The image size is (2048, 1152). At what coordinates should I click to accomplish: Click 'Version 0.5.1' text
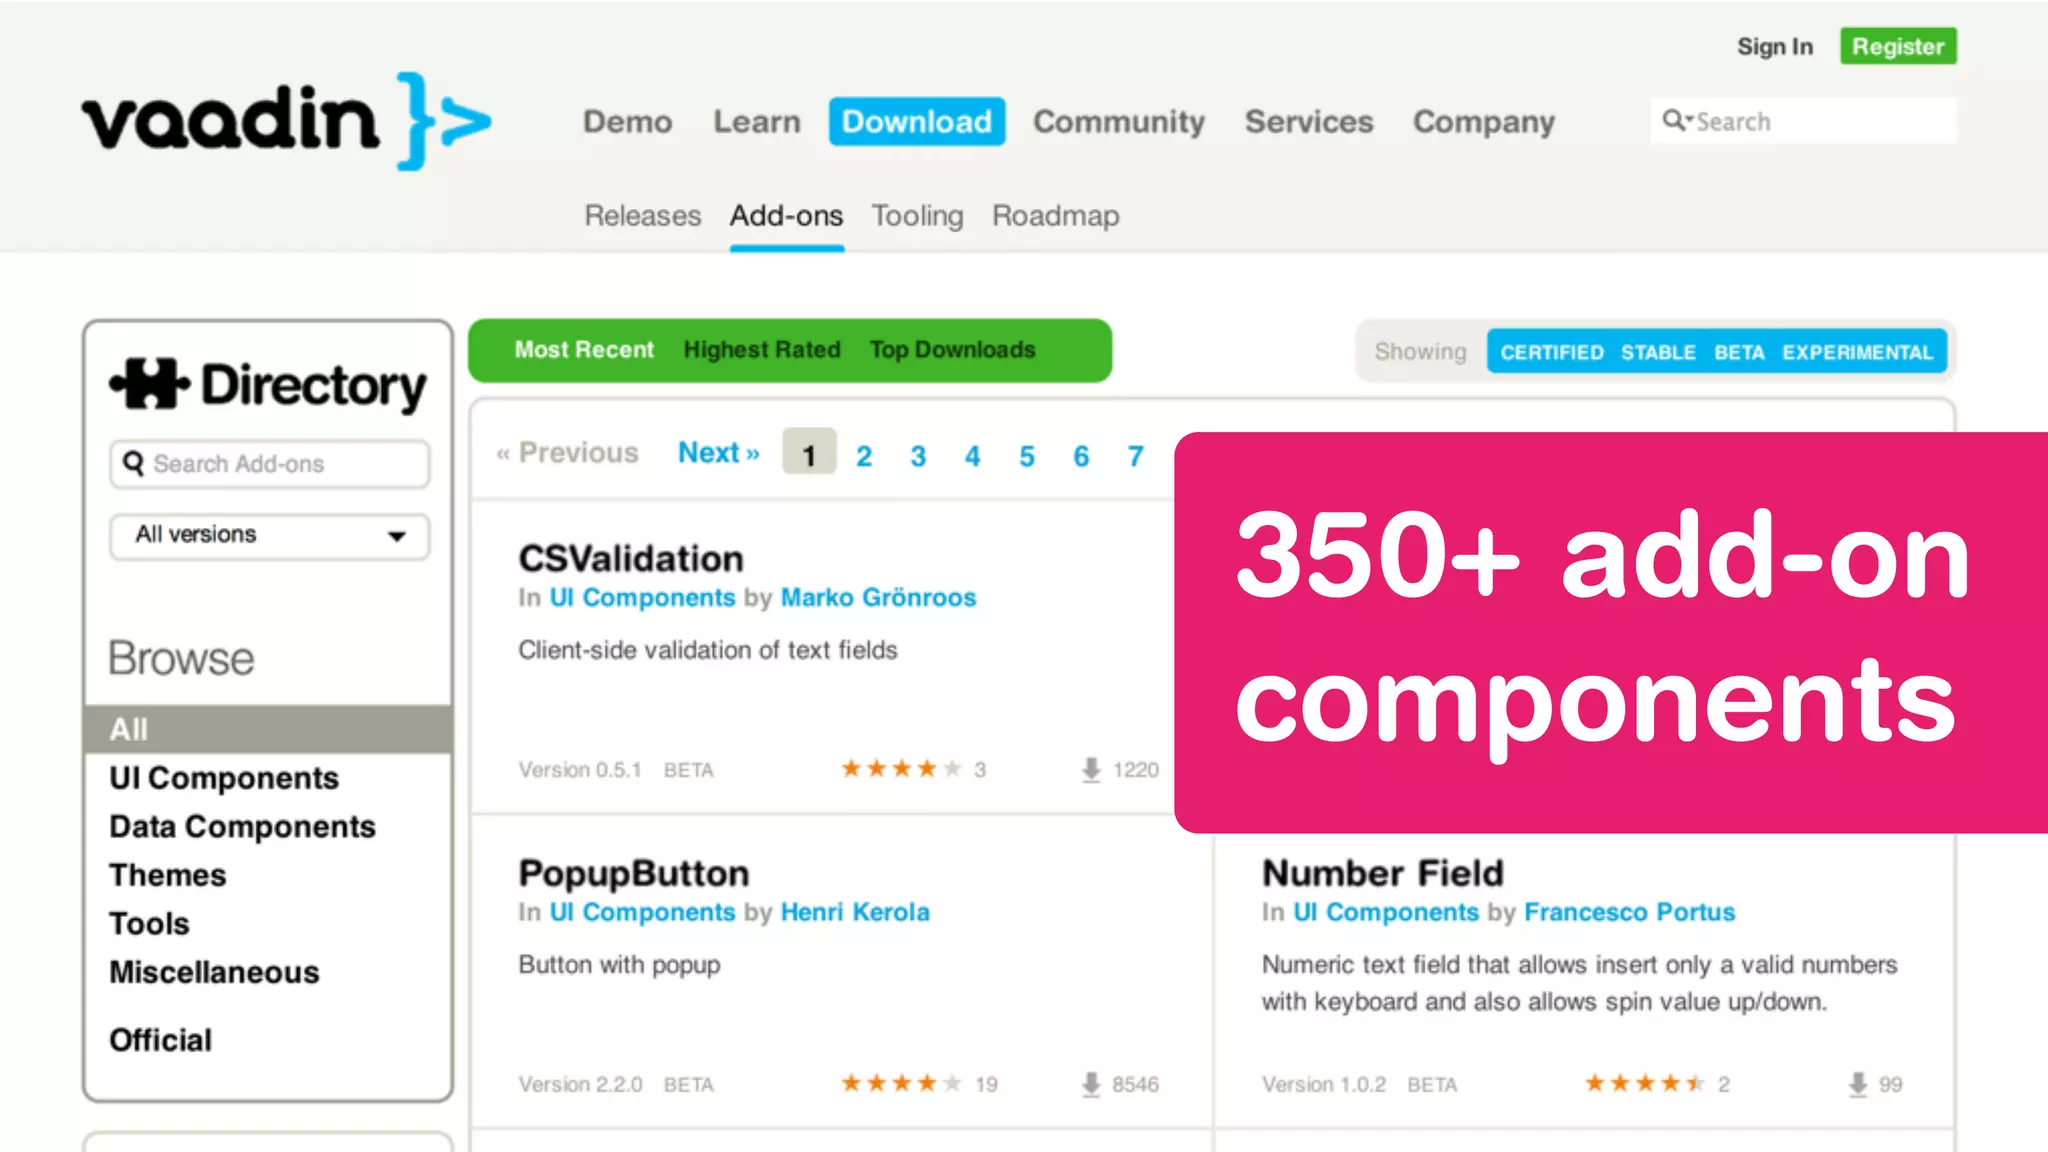tap(580, 770)
